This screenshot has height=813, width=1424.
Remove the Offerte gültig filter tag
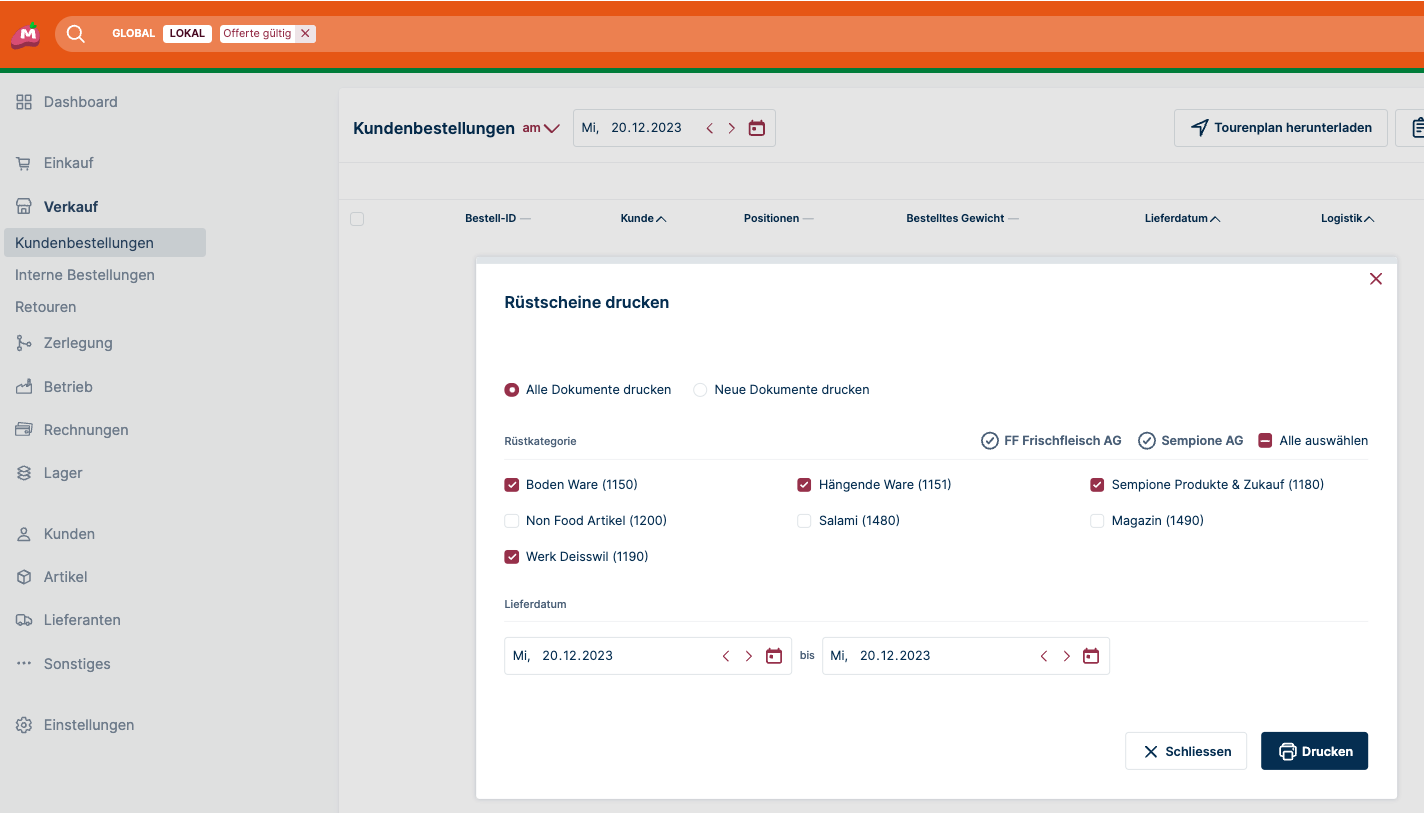click(306, 34)
